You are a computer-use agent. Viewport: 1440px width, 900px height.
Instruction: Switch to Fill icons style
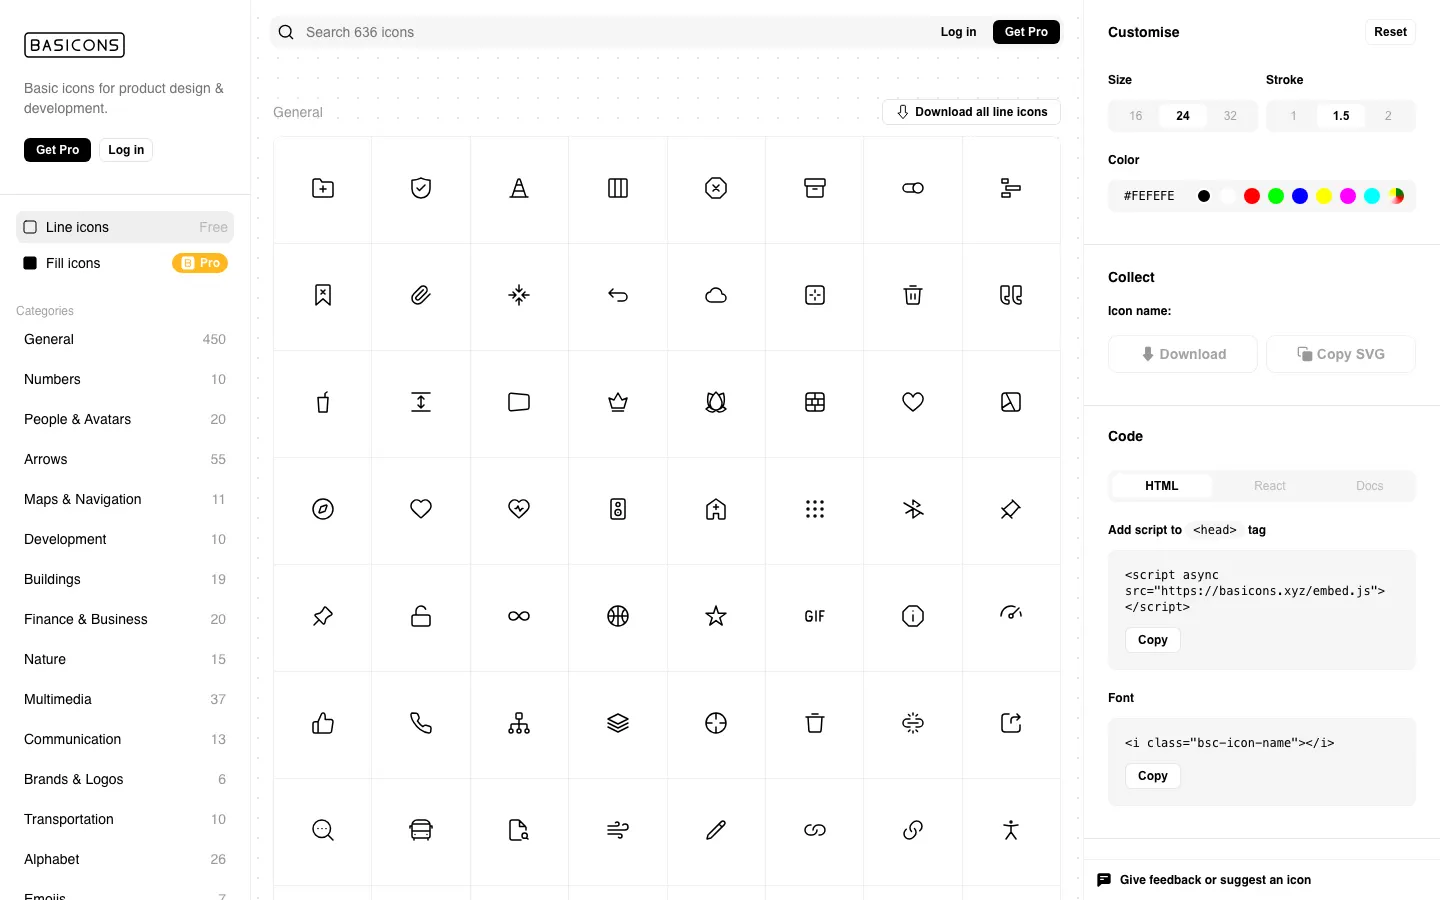tap(125, 263)
